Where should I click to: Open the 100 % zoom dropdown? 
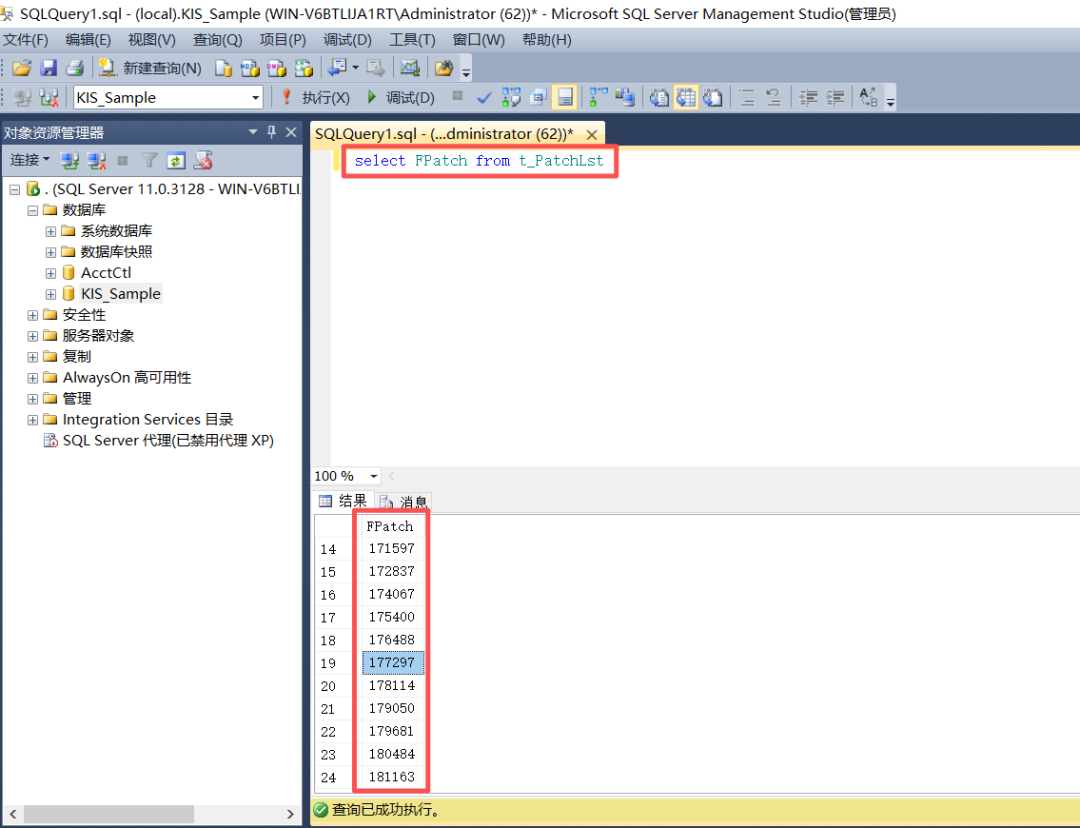click(x=374, y=476)
